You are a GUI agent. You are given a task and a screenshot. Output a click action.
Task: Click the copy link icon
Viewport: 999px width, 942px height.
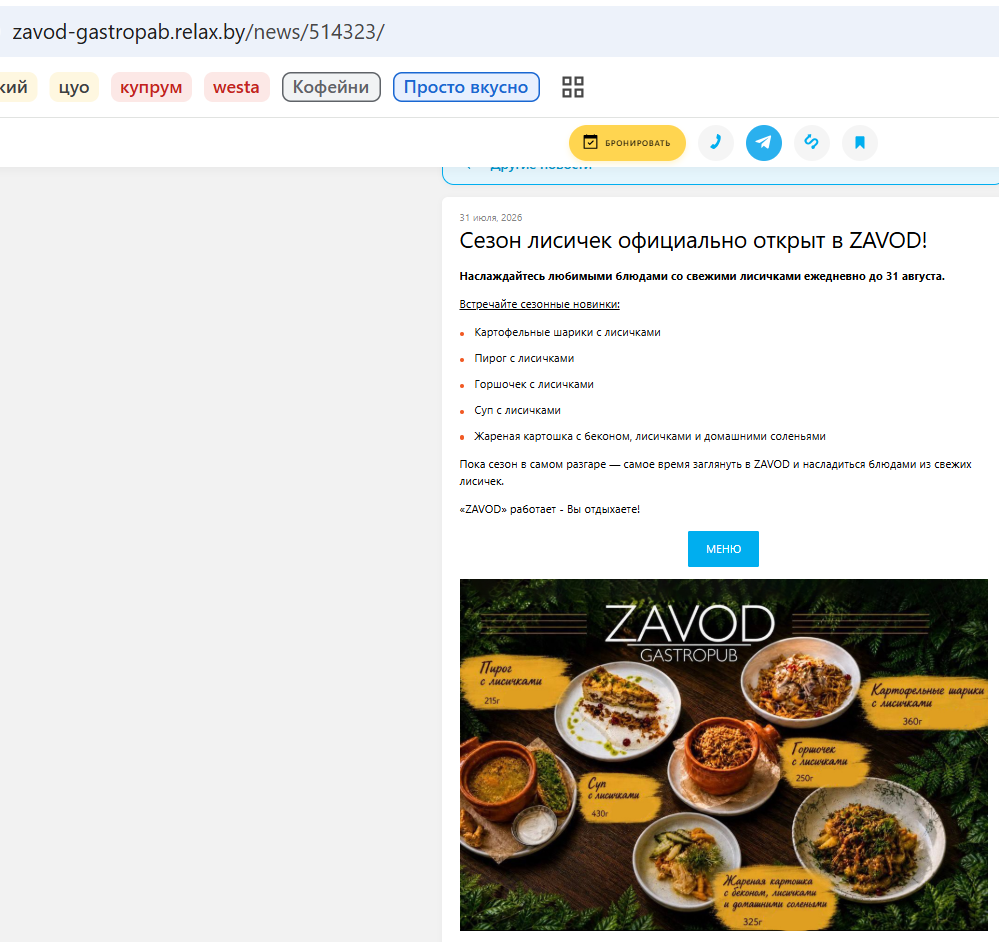tap(812, 143)
